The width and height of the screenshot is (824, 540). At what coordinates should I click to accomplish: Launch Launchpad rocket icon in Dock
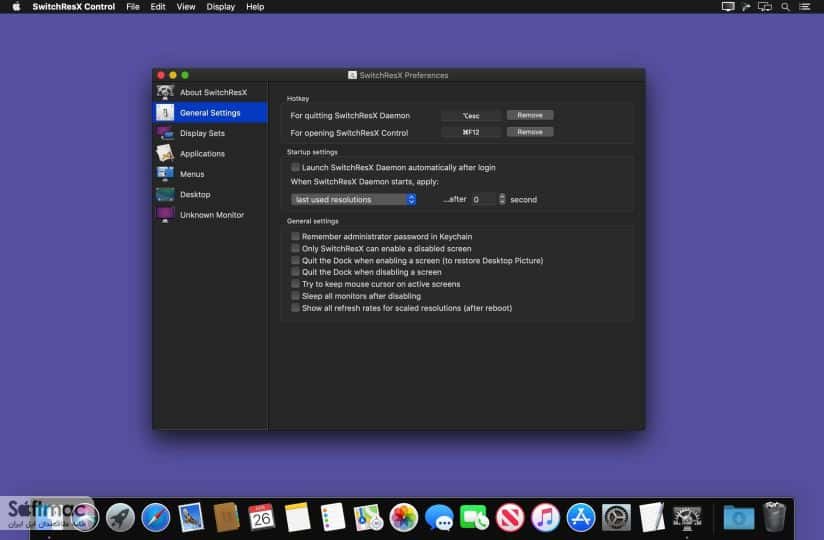pos(120,517)
